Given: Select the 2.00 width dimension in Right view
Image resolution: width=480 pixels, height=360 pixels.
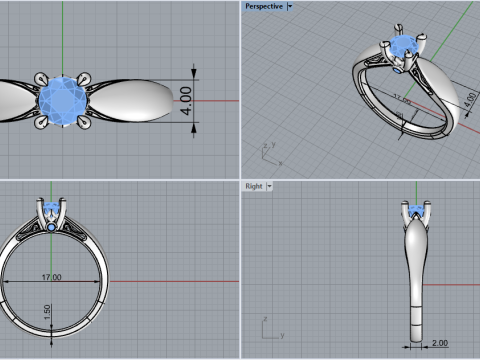Looking at the screenshot, I should point(440,343).
